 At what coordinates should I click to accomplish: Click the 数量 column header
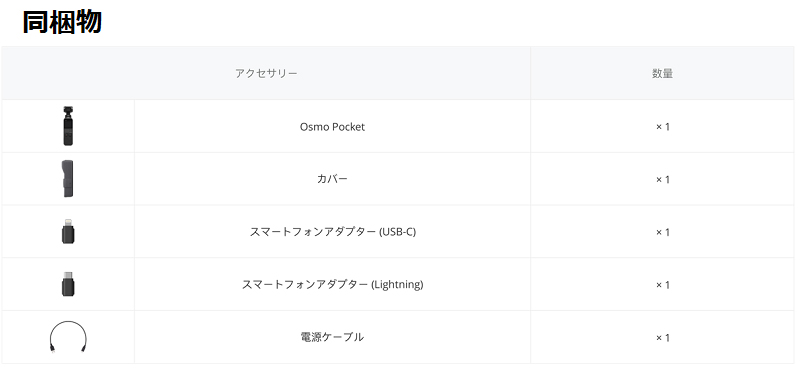[x=662, y=73]
